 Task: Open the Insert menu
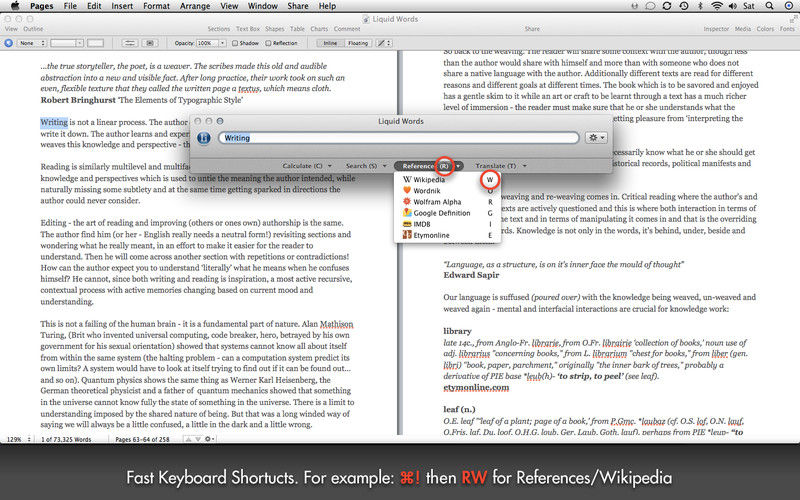(122, 6)
